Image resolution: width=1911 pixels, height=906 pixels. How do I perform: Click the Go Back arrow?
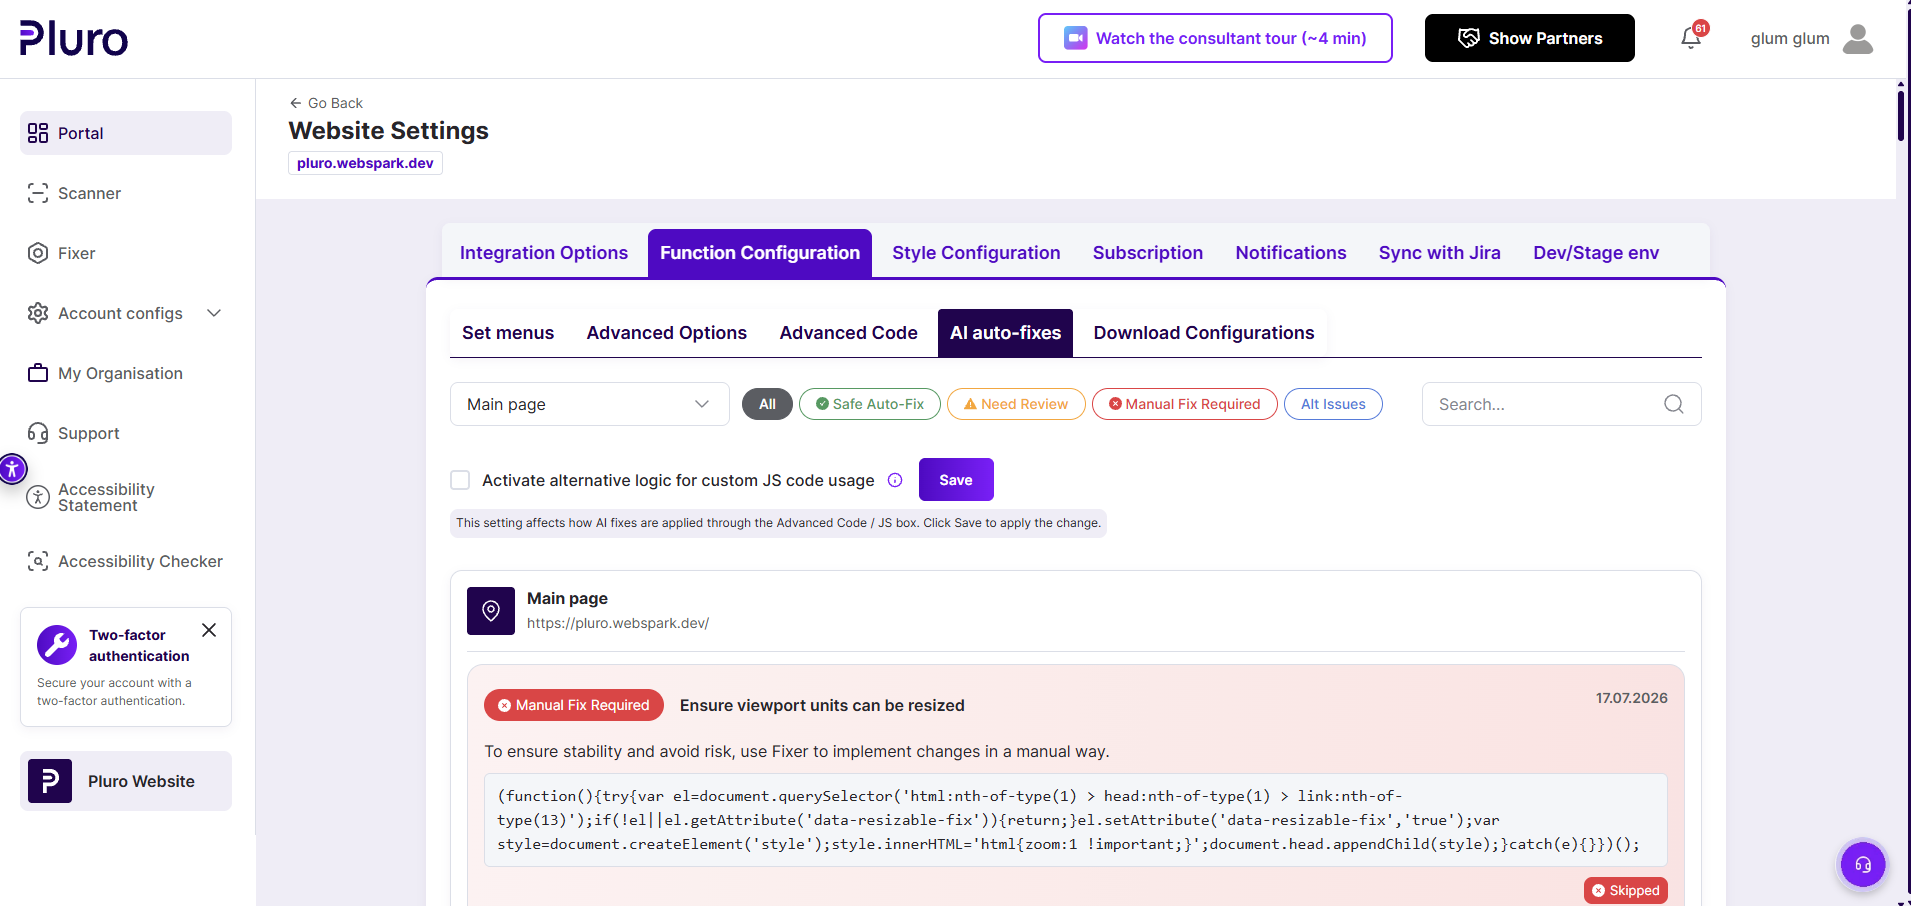pos(295,103)
